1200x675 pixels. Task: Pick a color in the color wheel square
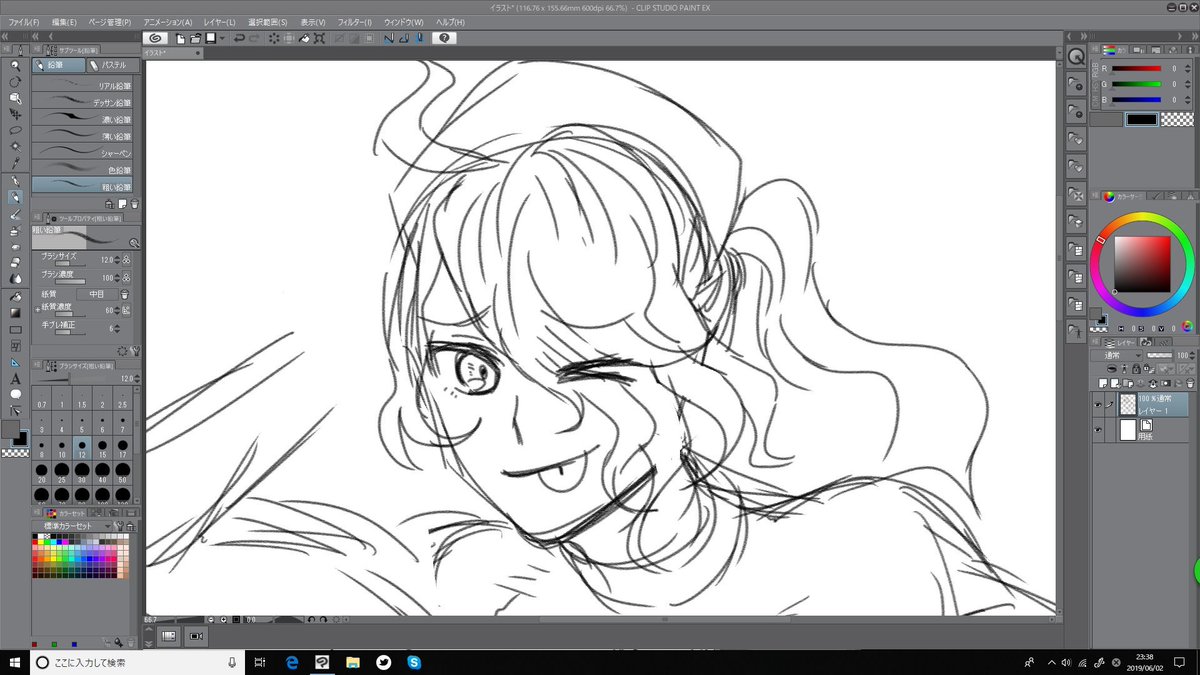click(x=1142, y=263)
